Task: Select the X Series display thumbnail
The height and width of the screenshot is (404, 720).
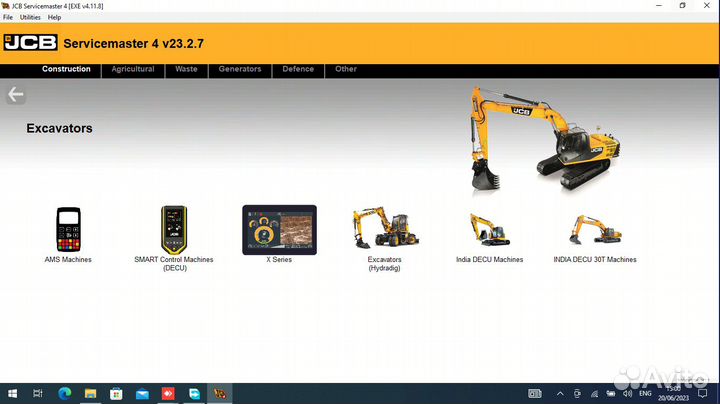Action: (279, 230)
